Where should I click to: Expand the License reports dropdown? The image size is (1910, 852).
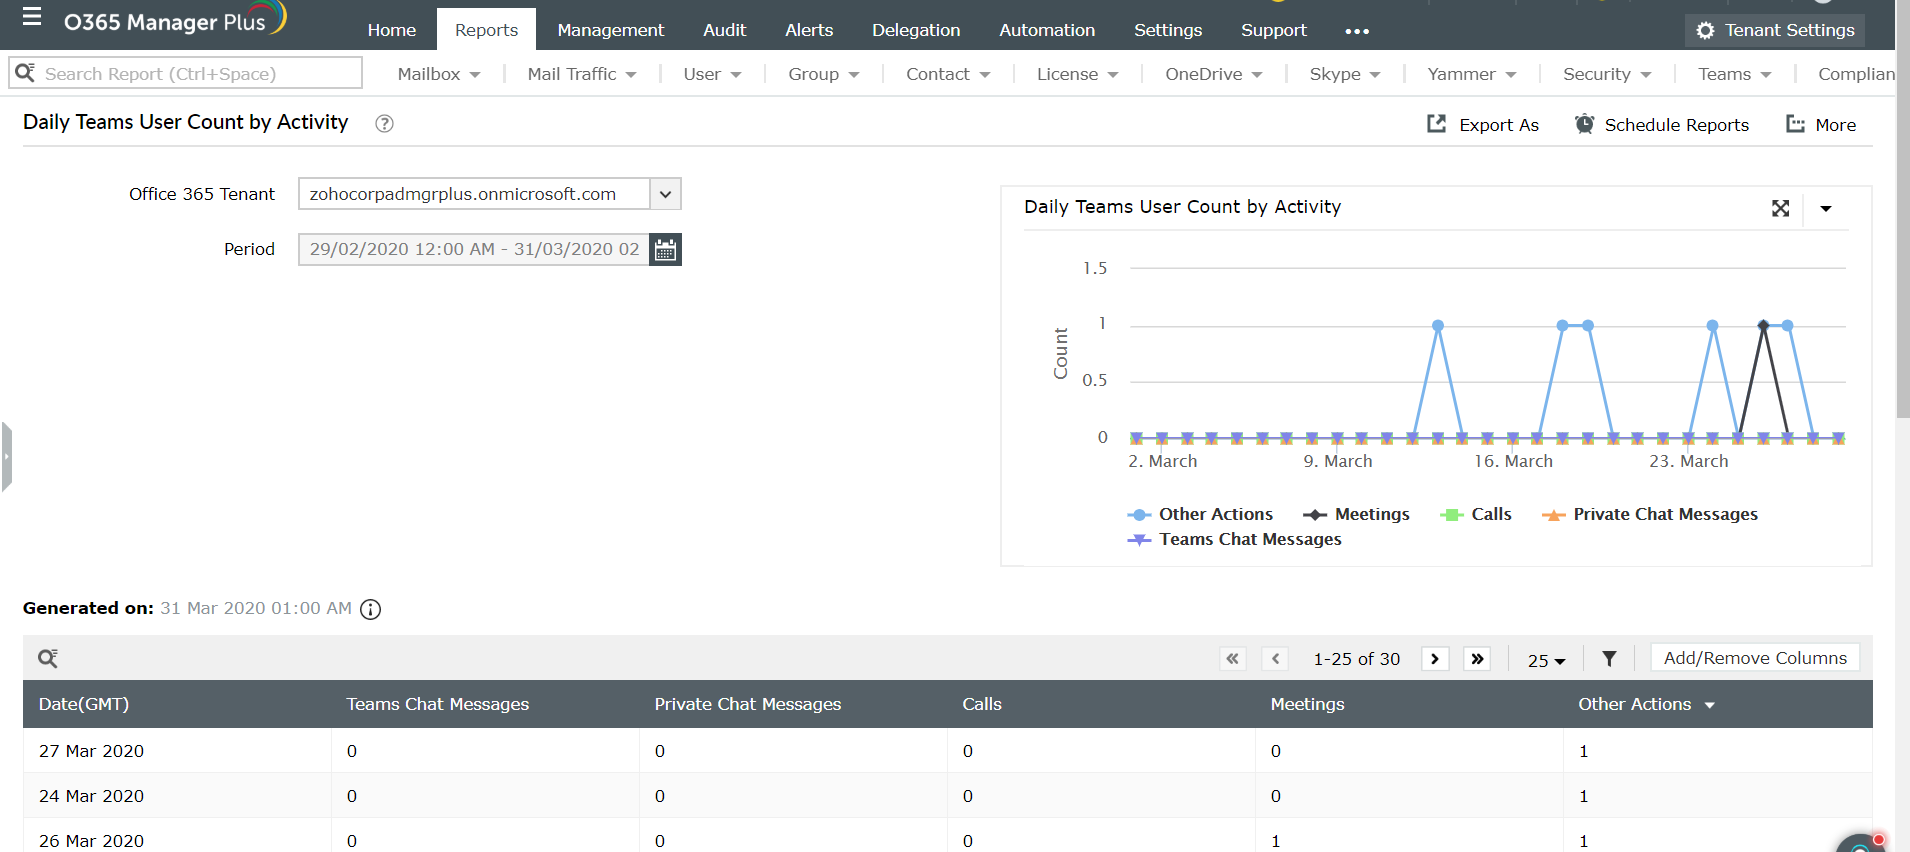(1077, 74)
